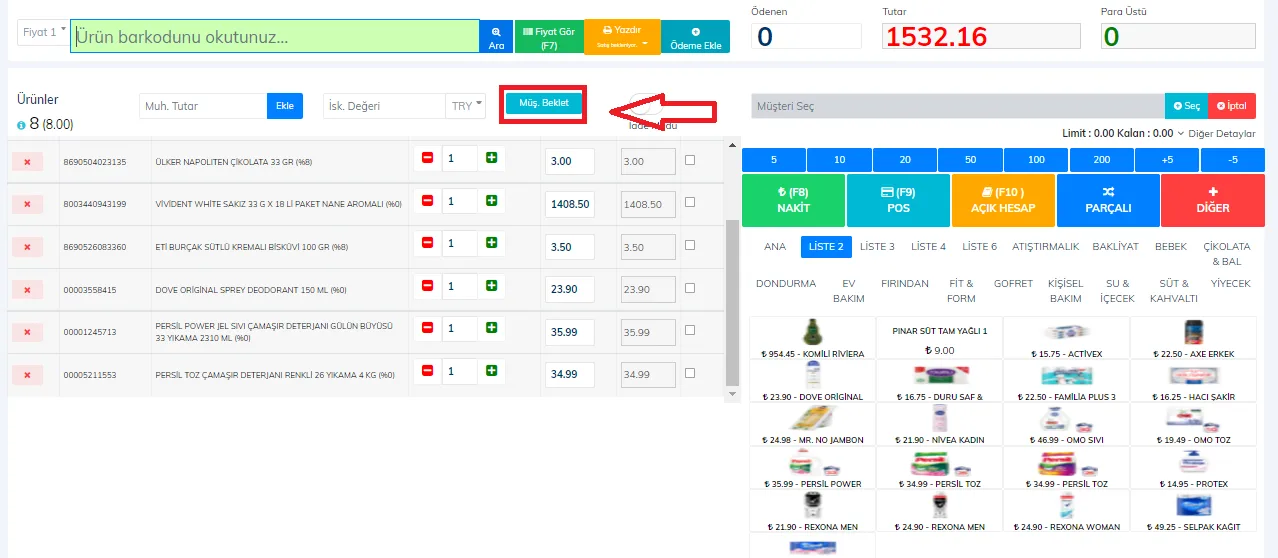
Task: Decrease quantity of ETİ BURÇAK BİSKÜVİ
Action: point(428,243)
